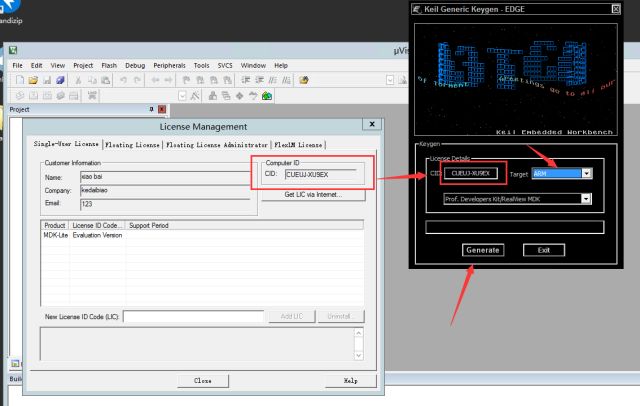
Task: Click the Copy icon in toolbar
Action: pyautogui.click(x=92, y=80)
